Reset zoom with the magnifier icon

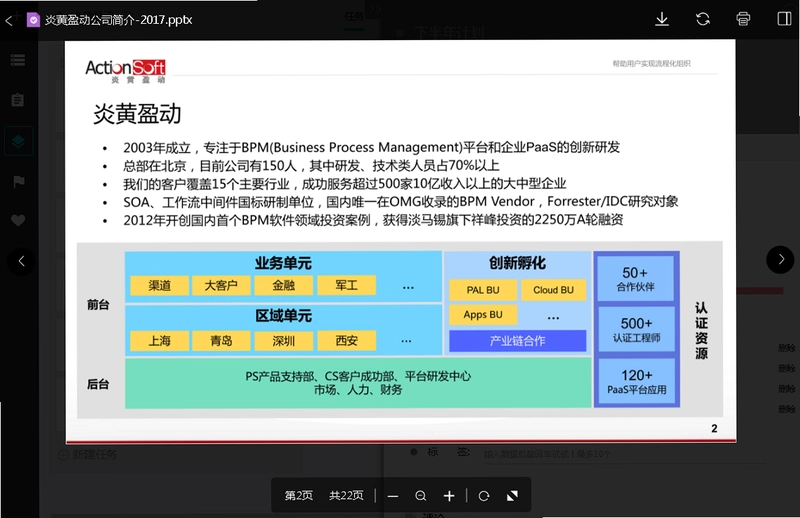click(420, 496)
